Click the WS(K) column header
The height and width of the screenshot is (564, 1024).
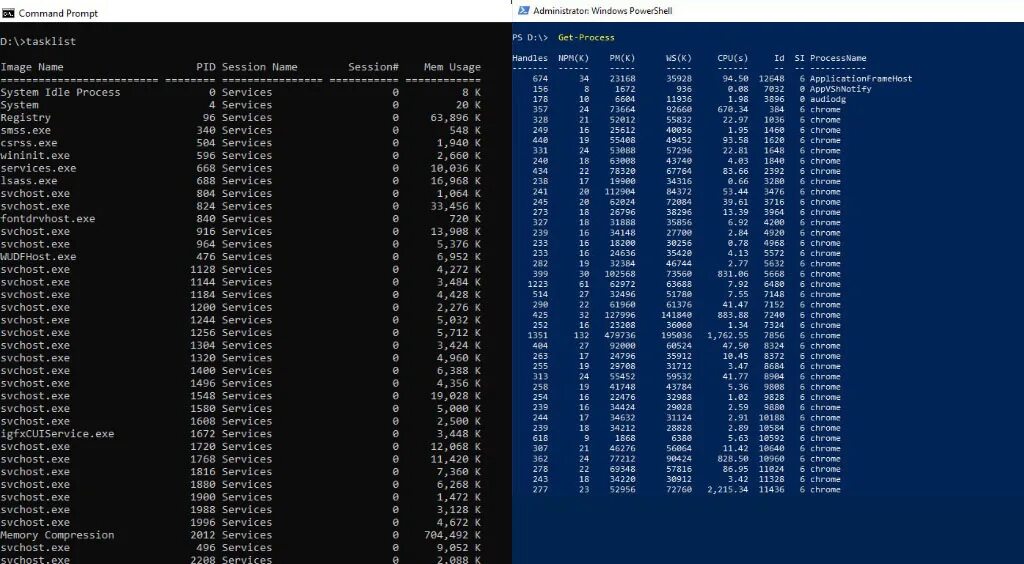click(x=679, y=58)
